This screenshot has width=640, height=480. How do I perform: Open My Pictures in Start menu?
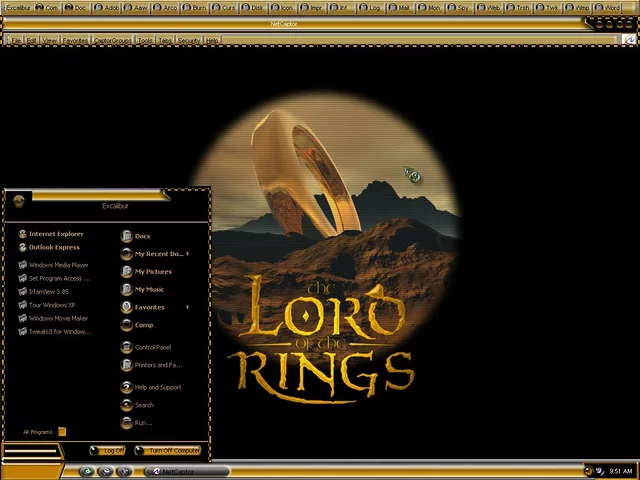pos(147,271)
